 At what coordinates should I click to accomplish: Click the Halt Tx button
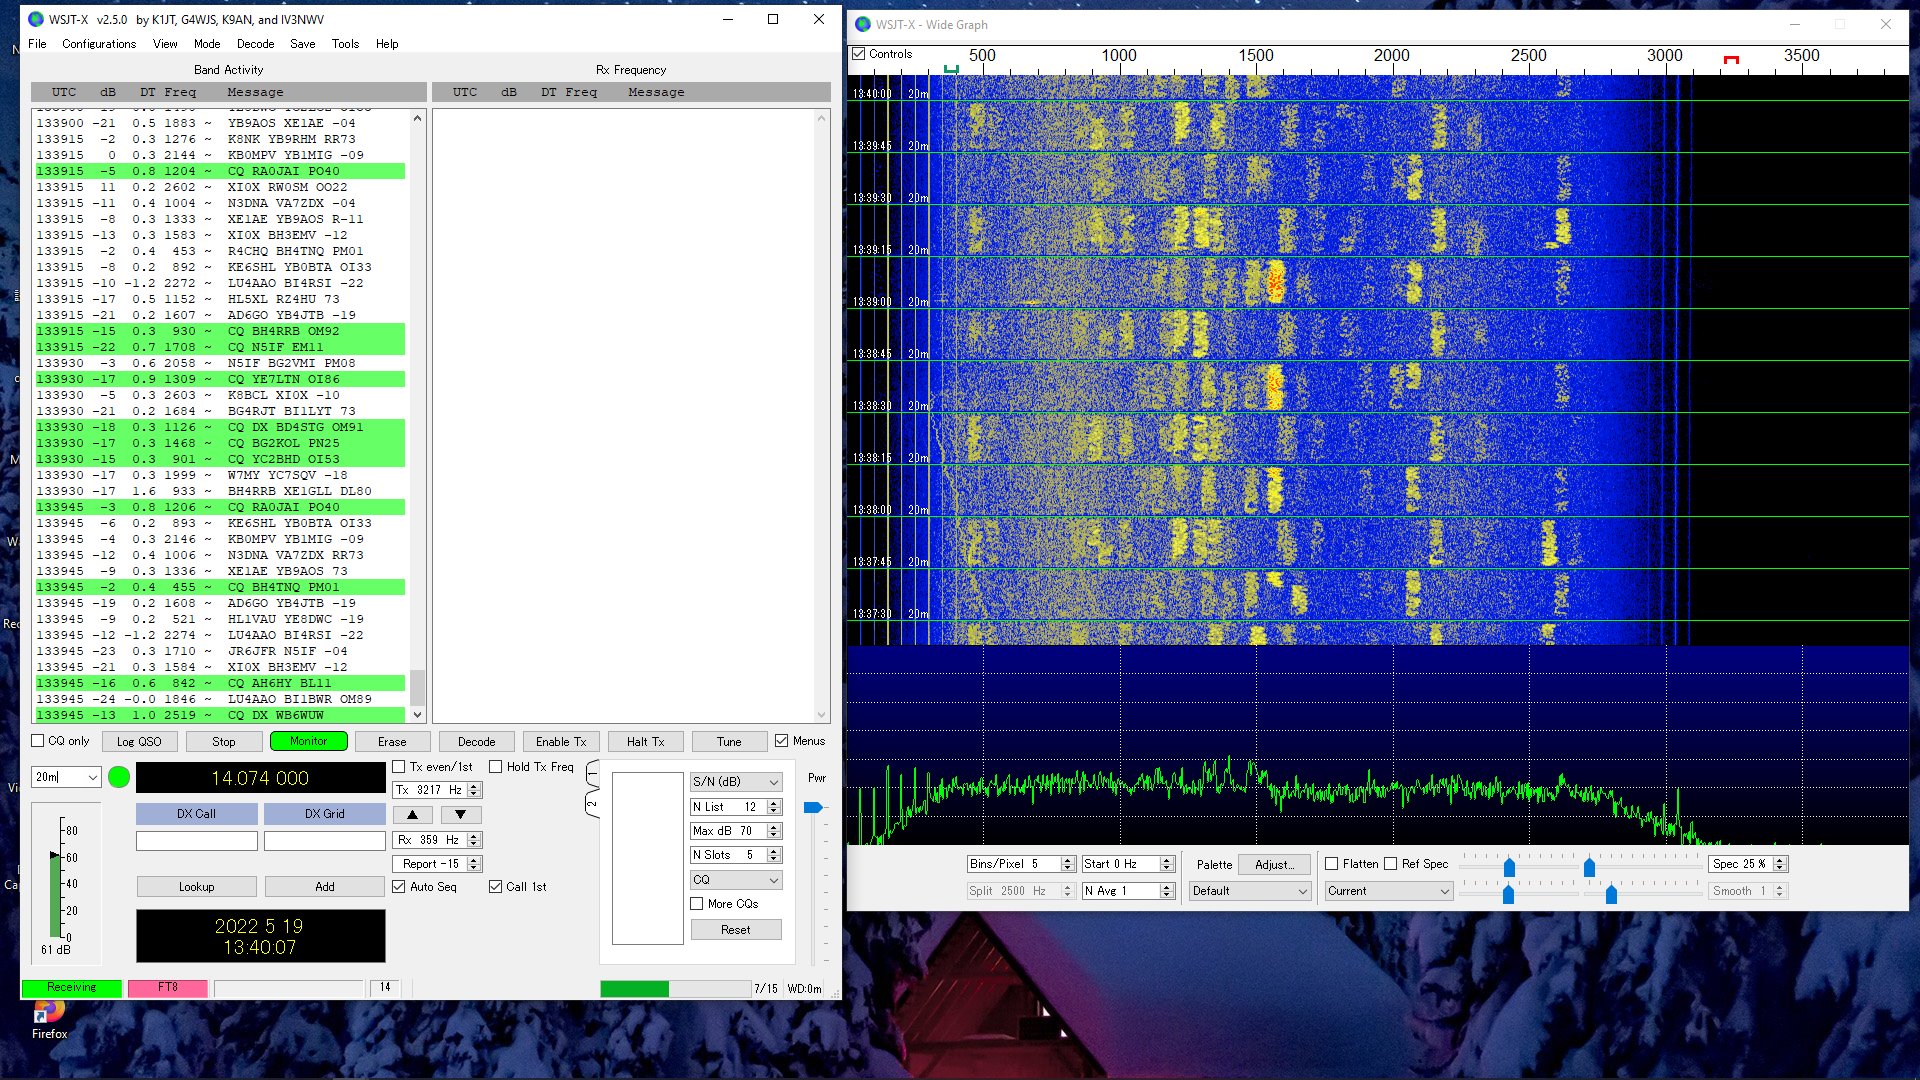tap(645, 742)
